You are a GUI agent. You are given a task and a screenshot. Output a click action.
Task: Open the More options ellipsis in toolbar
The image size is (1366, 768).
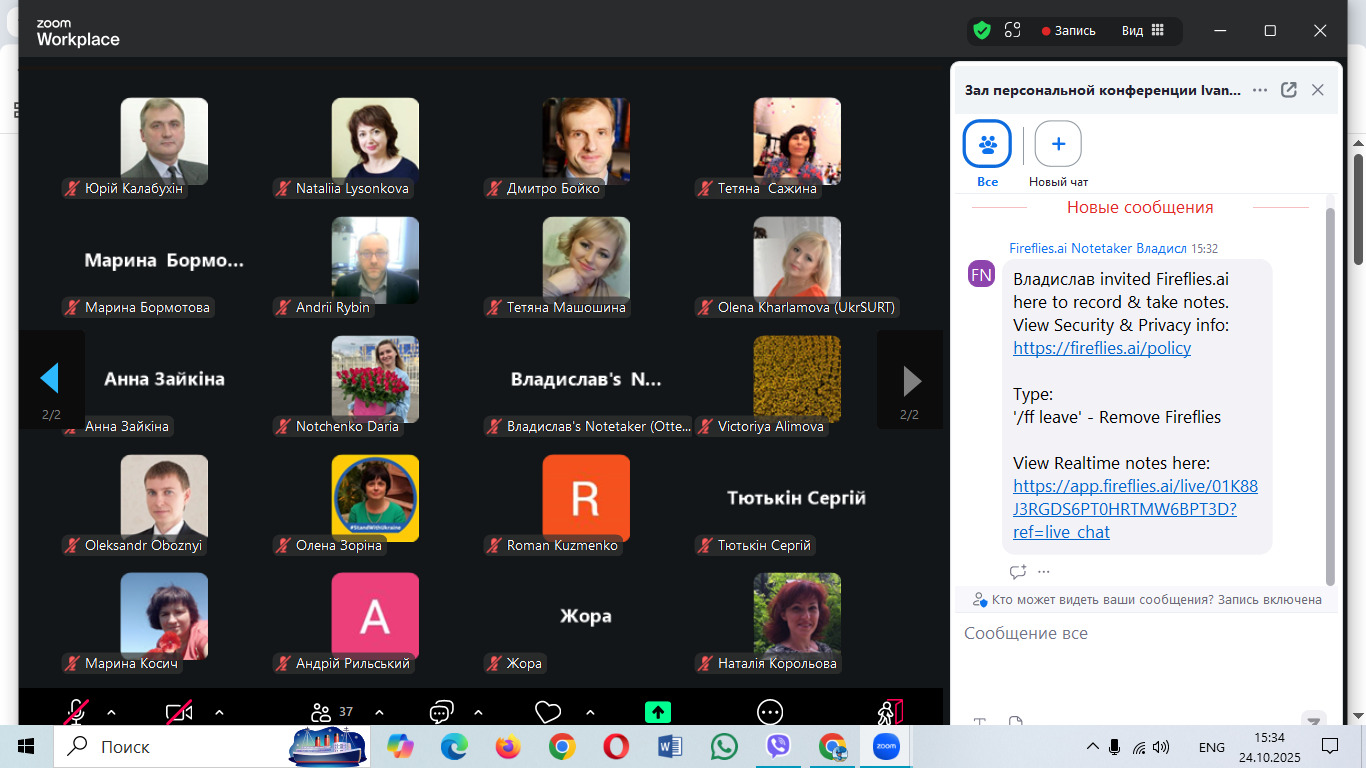pyautogui.click(x=769, y=712)
